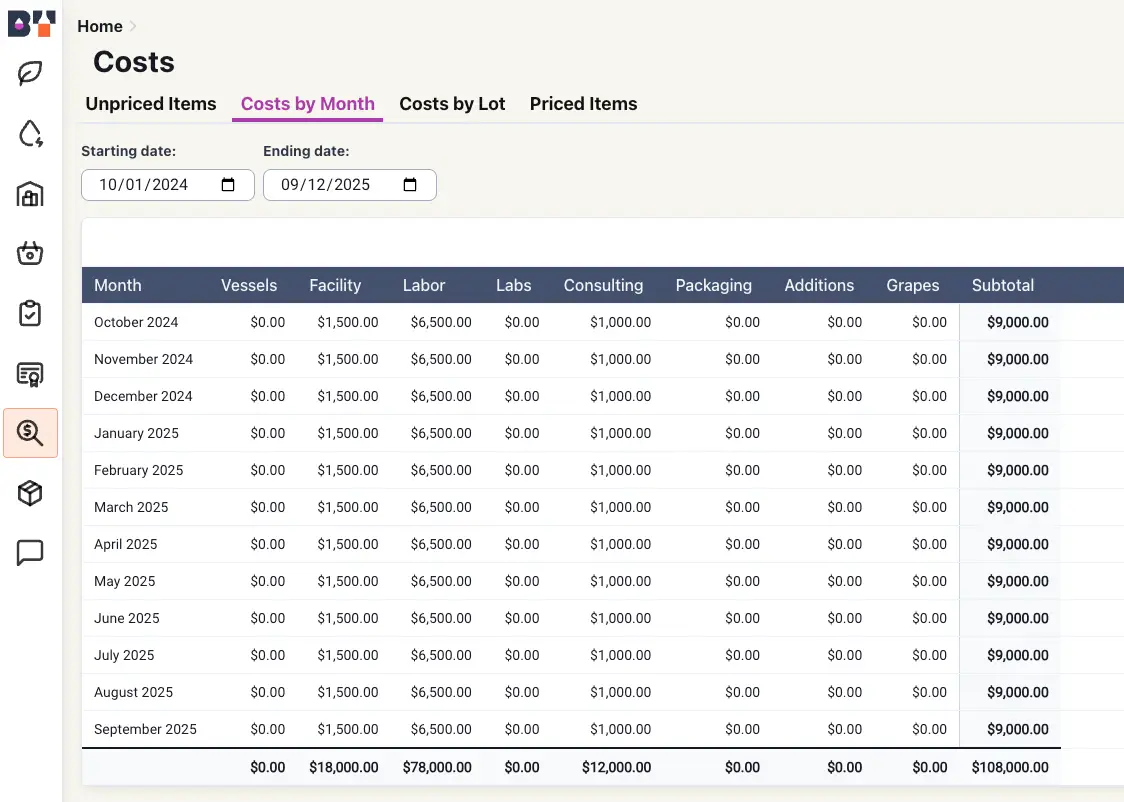Click the Subtotal column header

[1002, 285]
